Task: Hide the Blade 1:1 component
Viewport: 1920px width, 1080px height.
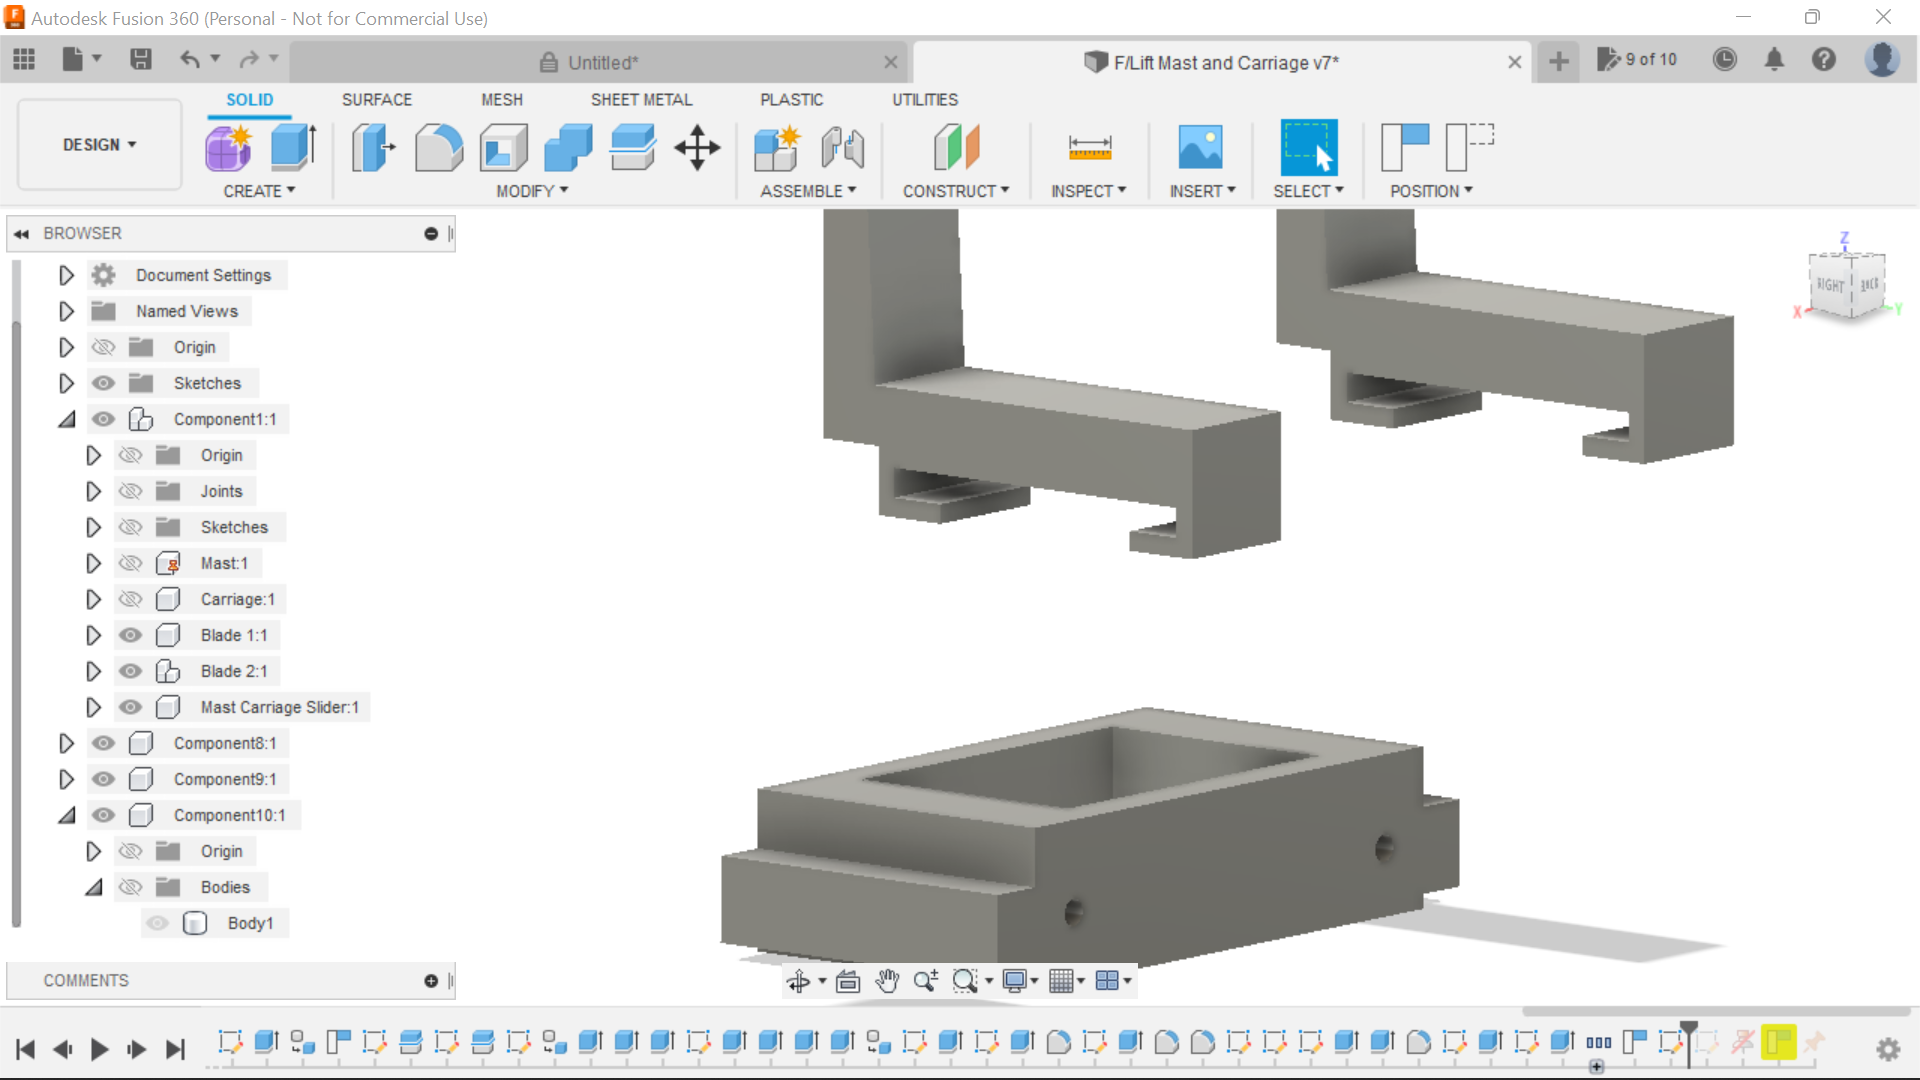Action: click(131, 635)
